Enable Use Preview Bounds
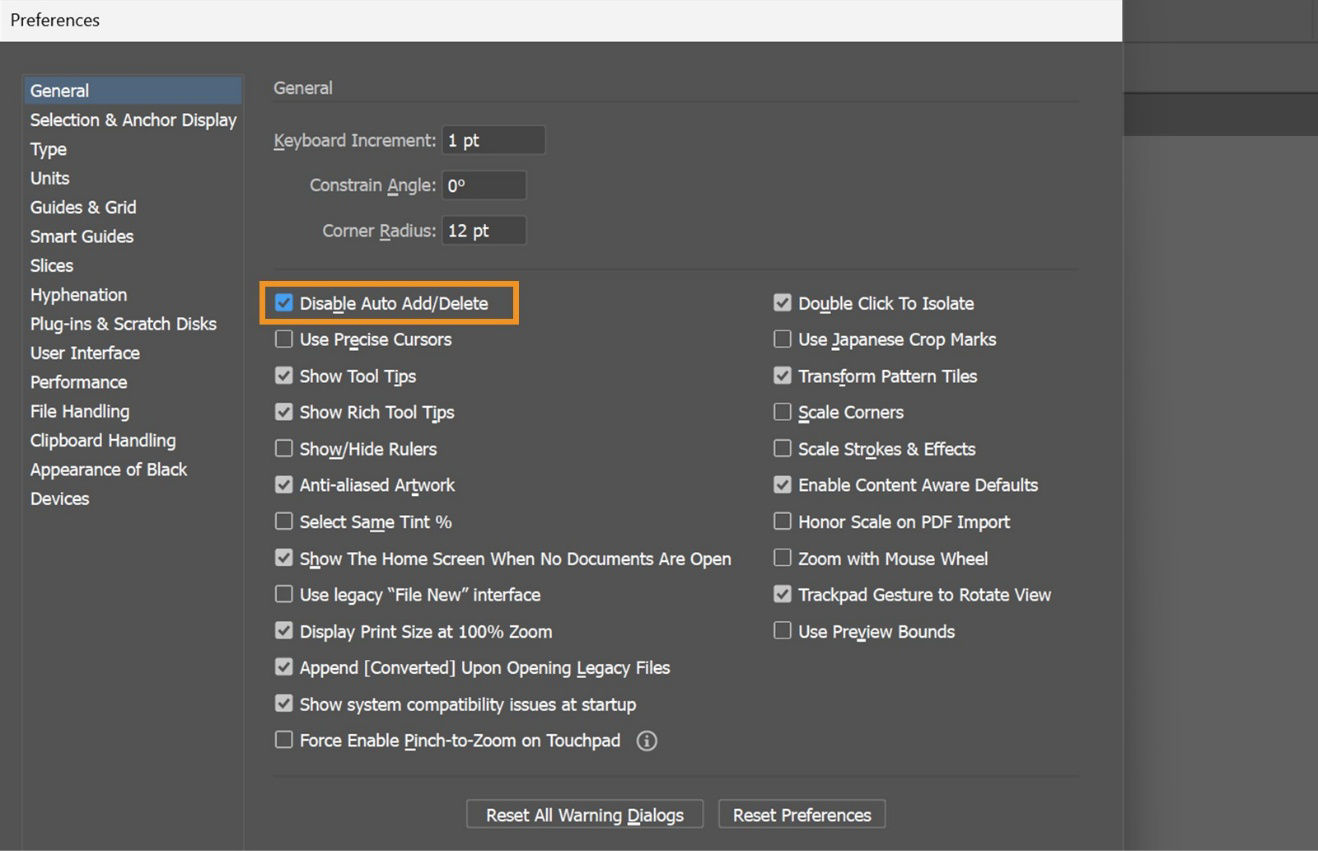The width and height of the screenshot is (1318, 851). click(x=783, y=630)
